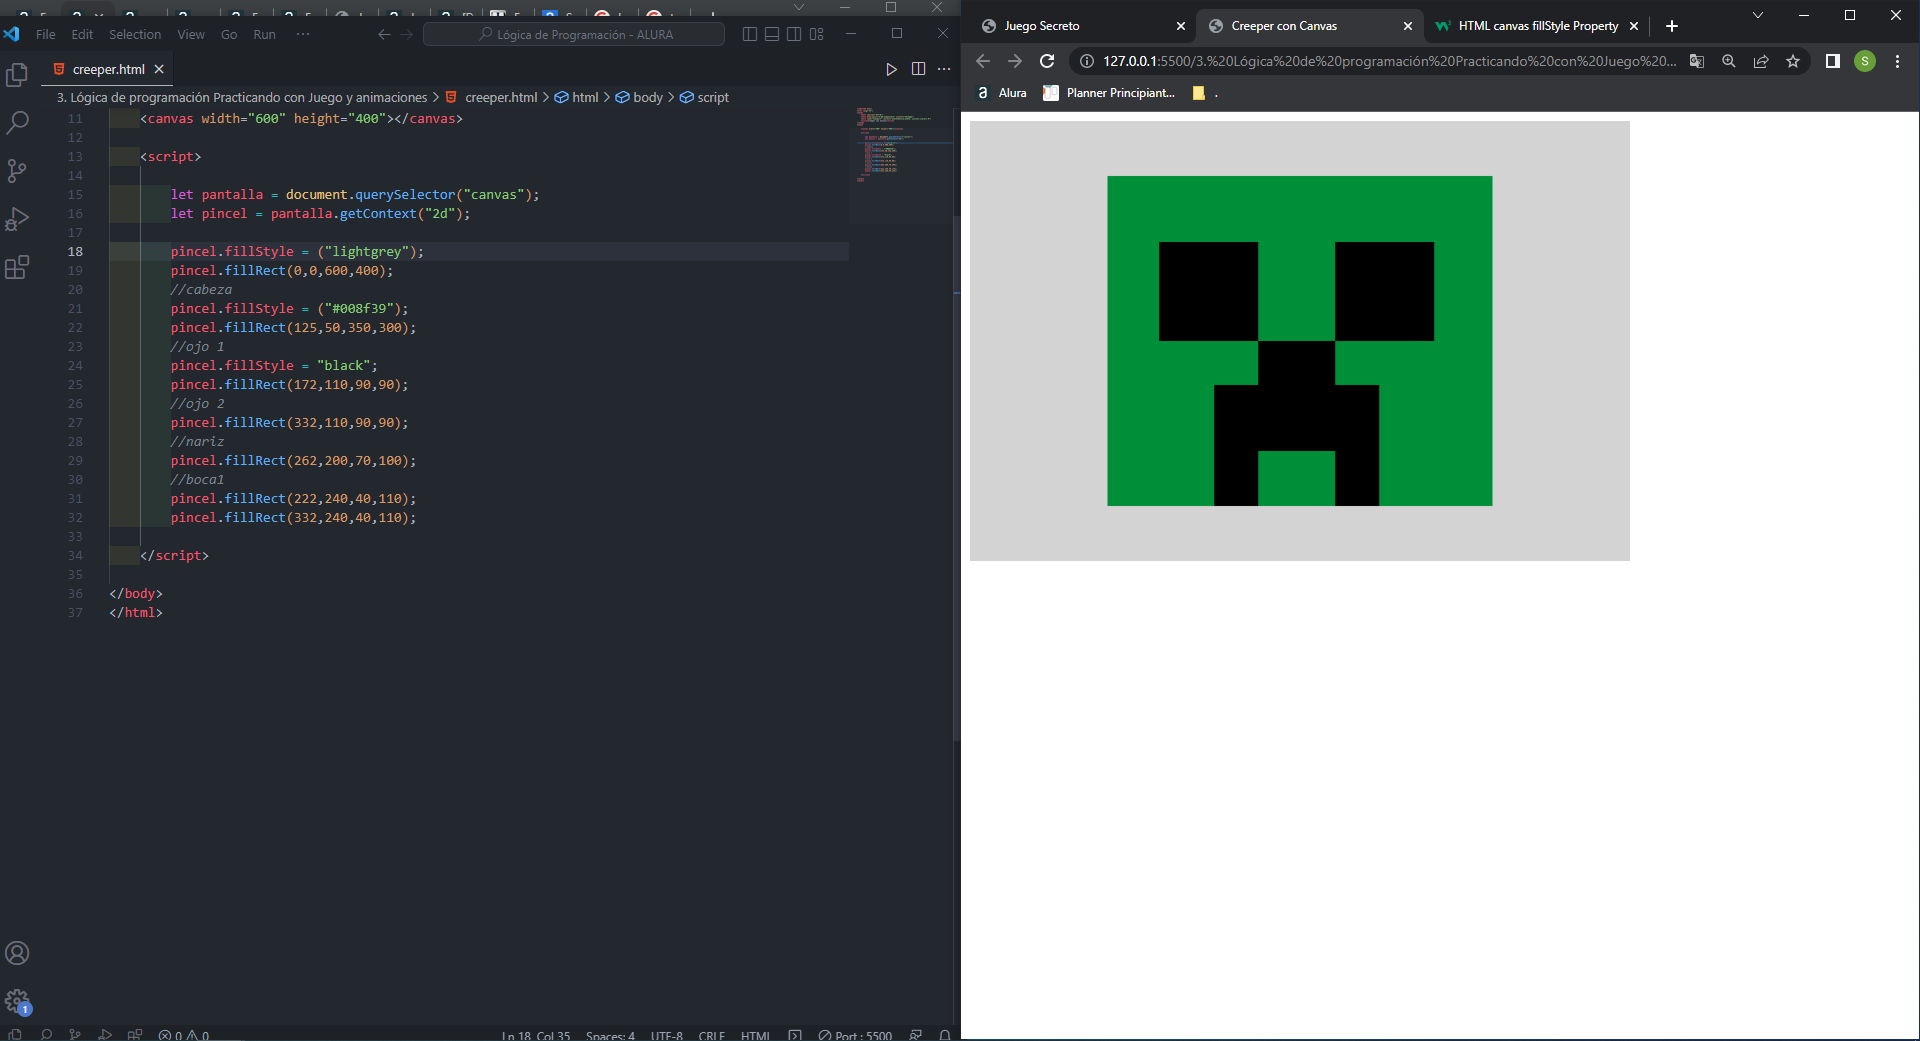Image resolution: width=1920 pixels, height=1041 pixels.
Task: Open the zoom magnifier icon in address bar
Action: (x=1729, y=61)
